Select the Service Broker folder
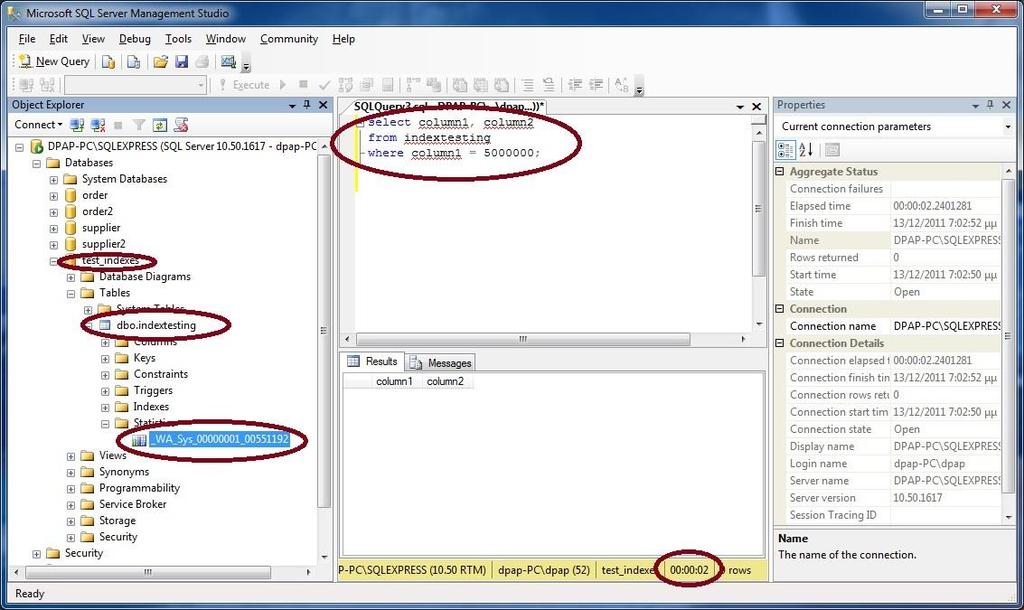1024x610 pixels. tap(133, 504)
